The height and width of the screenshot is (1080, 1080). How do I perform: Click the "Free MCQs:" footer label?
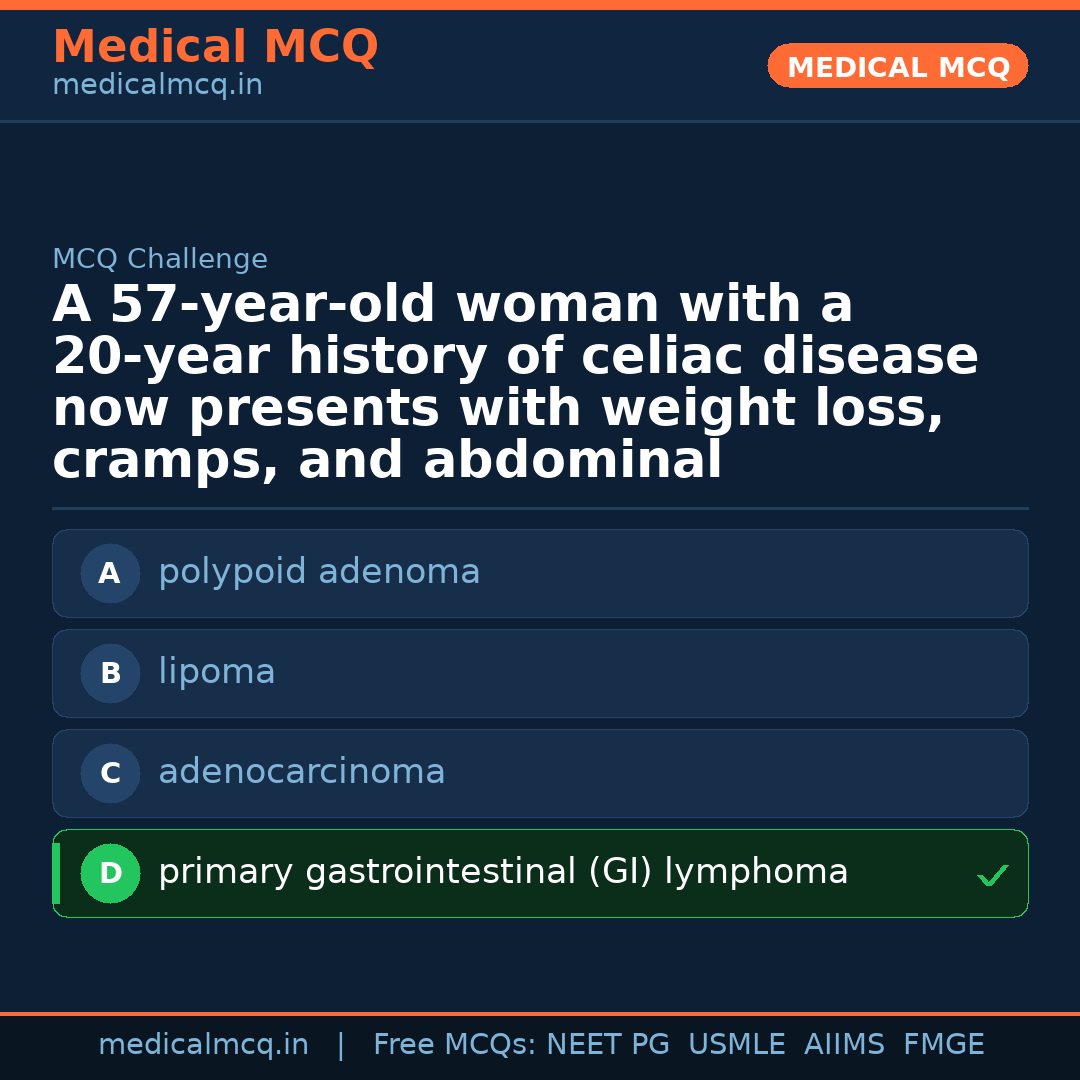[455, 1045]
